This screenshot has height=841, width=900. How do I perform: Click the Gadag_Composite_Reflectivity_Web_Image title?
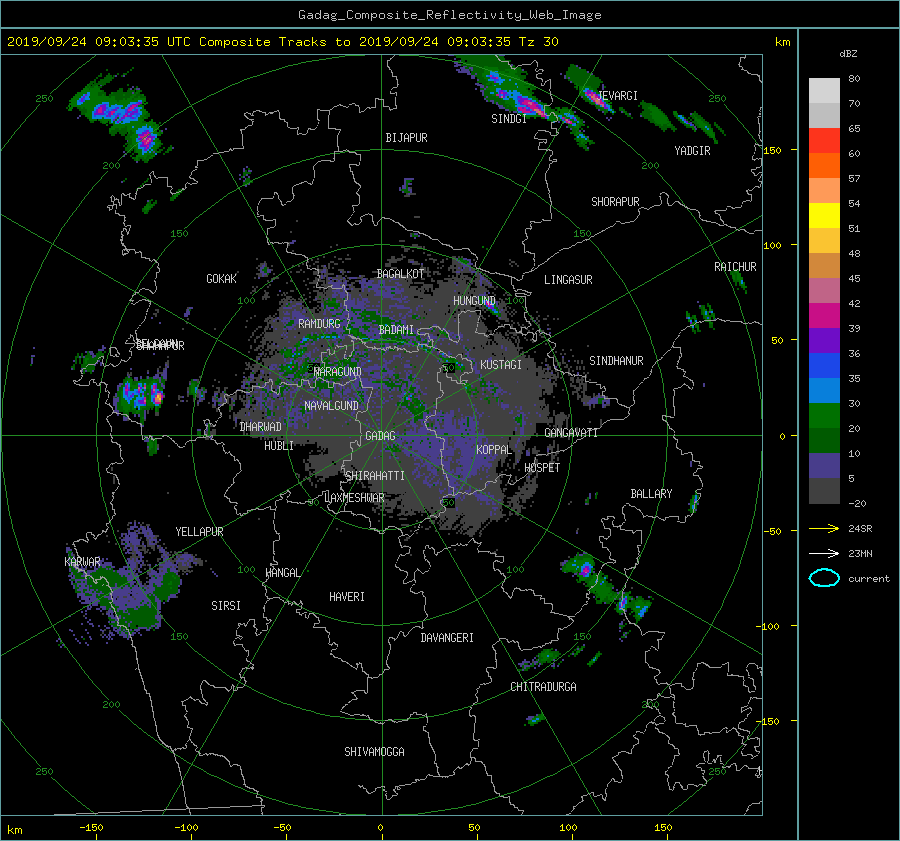coord(449,15)
